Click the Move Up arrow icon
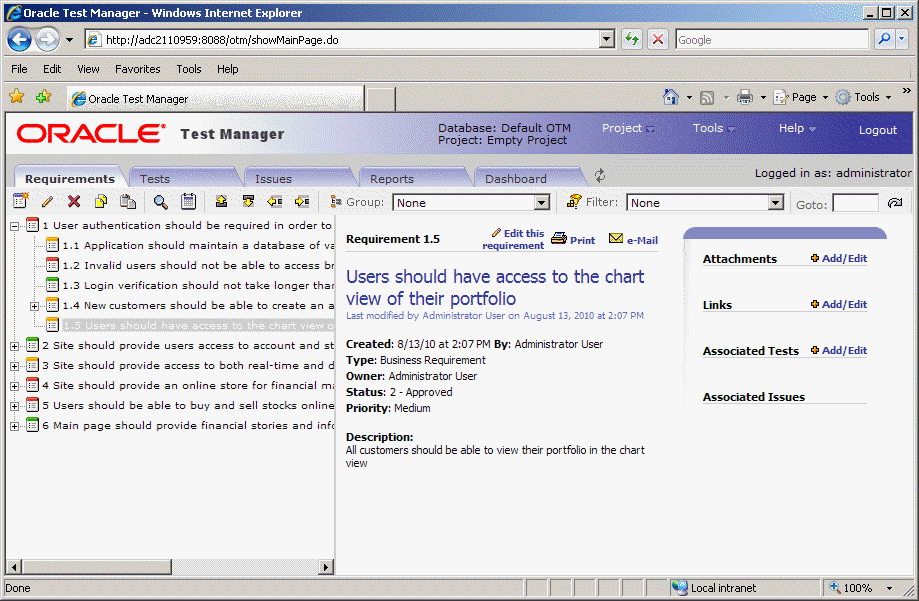919x601 pixels. (222, 201)
